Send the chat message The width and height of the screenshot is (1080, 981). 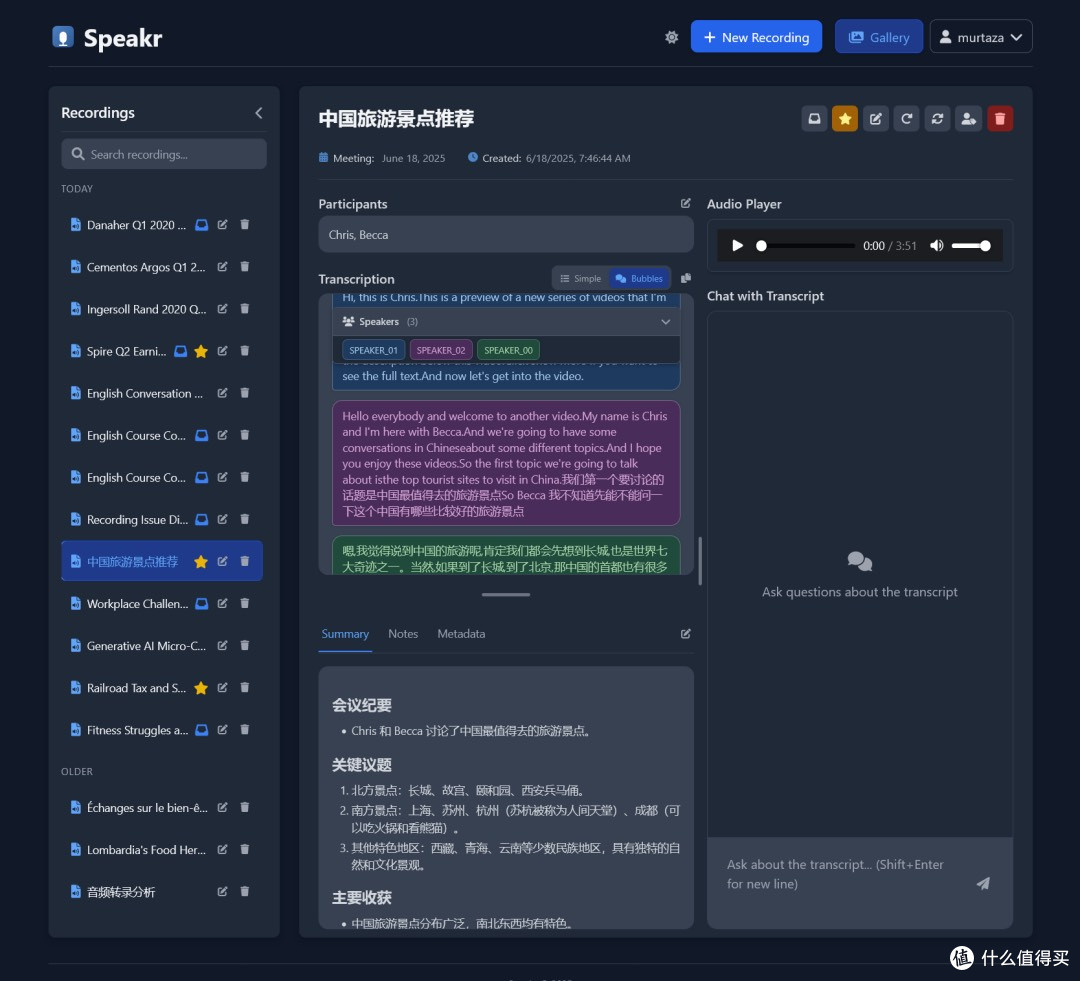pos(983,883)
